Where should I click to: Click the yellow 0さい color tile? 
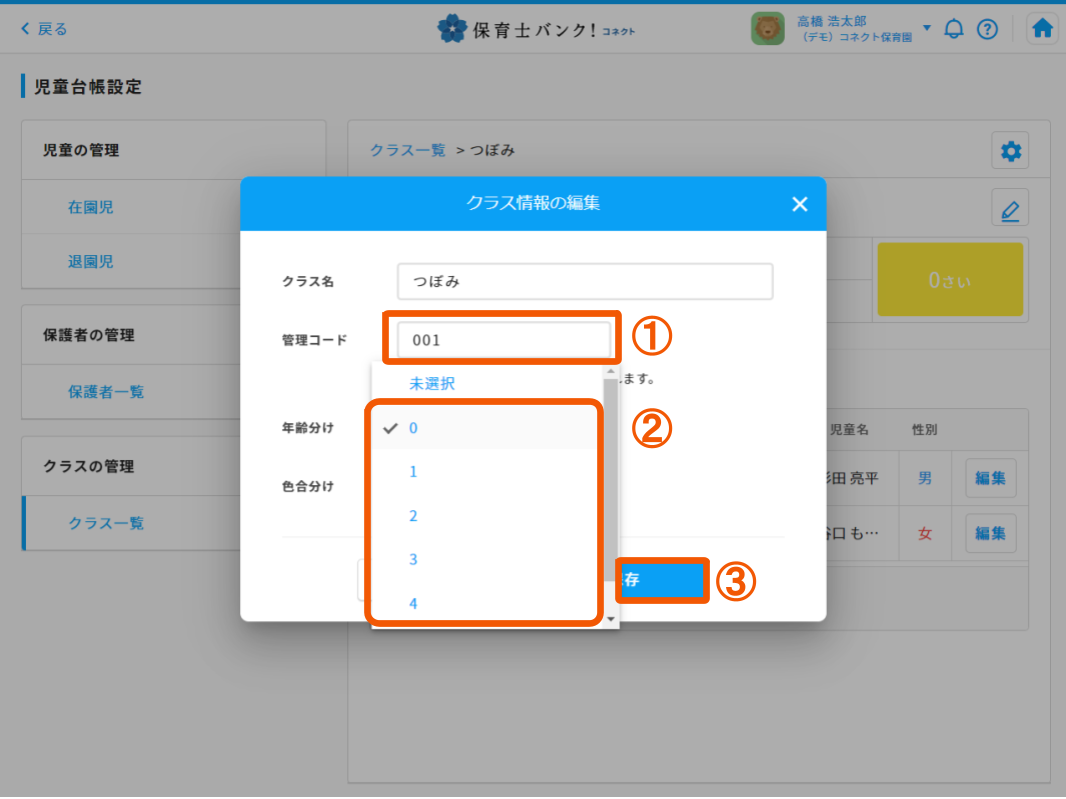pos(949,281)
